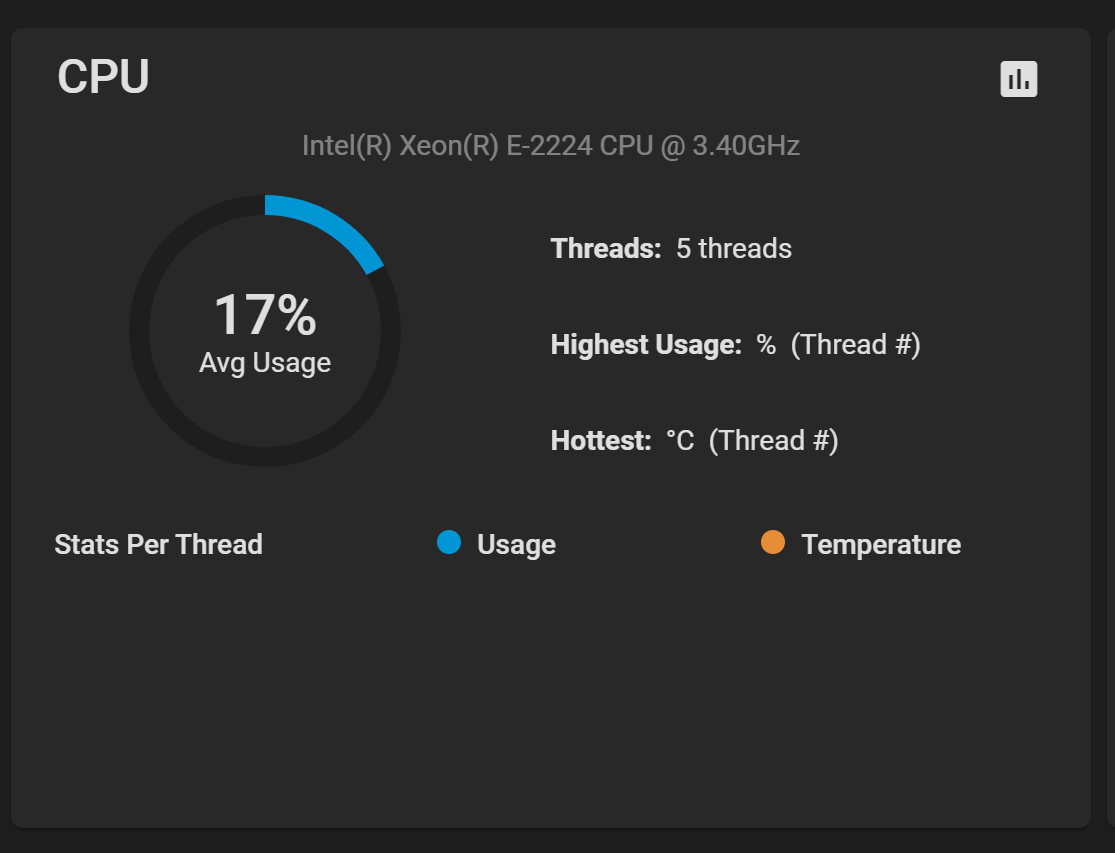The width and height of the screenshot is (1115, 853).
Task: Click the 17% average usage value
Action: click(x=265, y=314)
